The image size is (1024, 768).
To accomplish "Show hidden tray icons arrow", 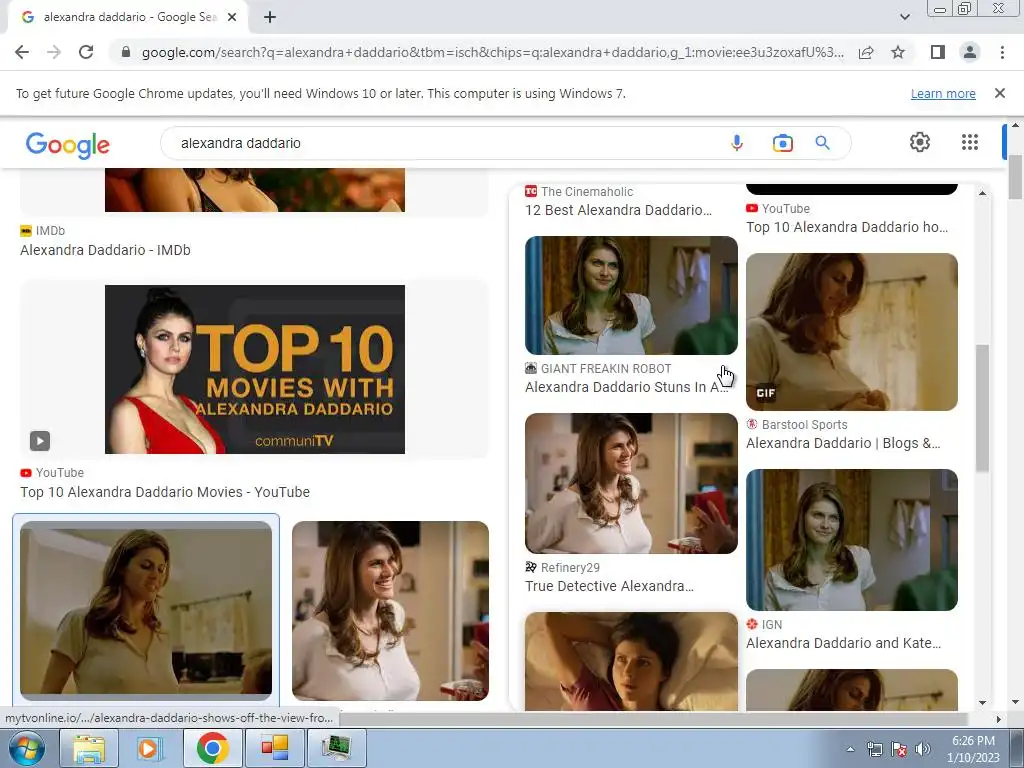I will pyautogui.click(x=850, y=749).
